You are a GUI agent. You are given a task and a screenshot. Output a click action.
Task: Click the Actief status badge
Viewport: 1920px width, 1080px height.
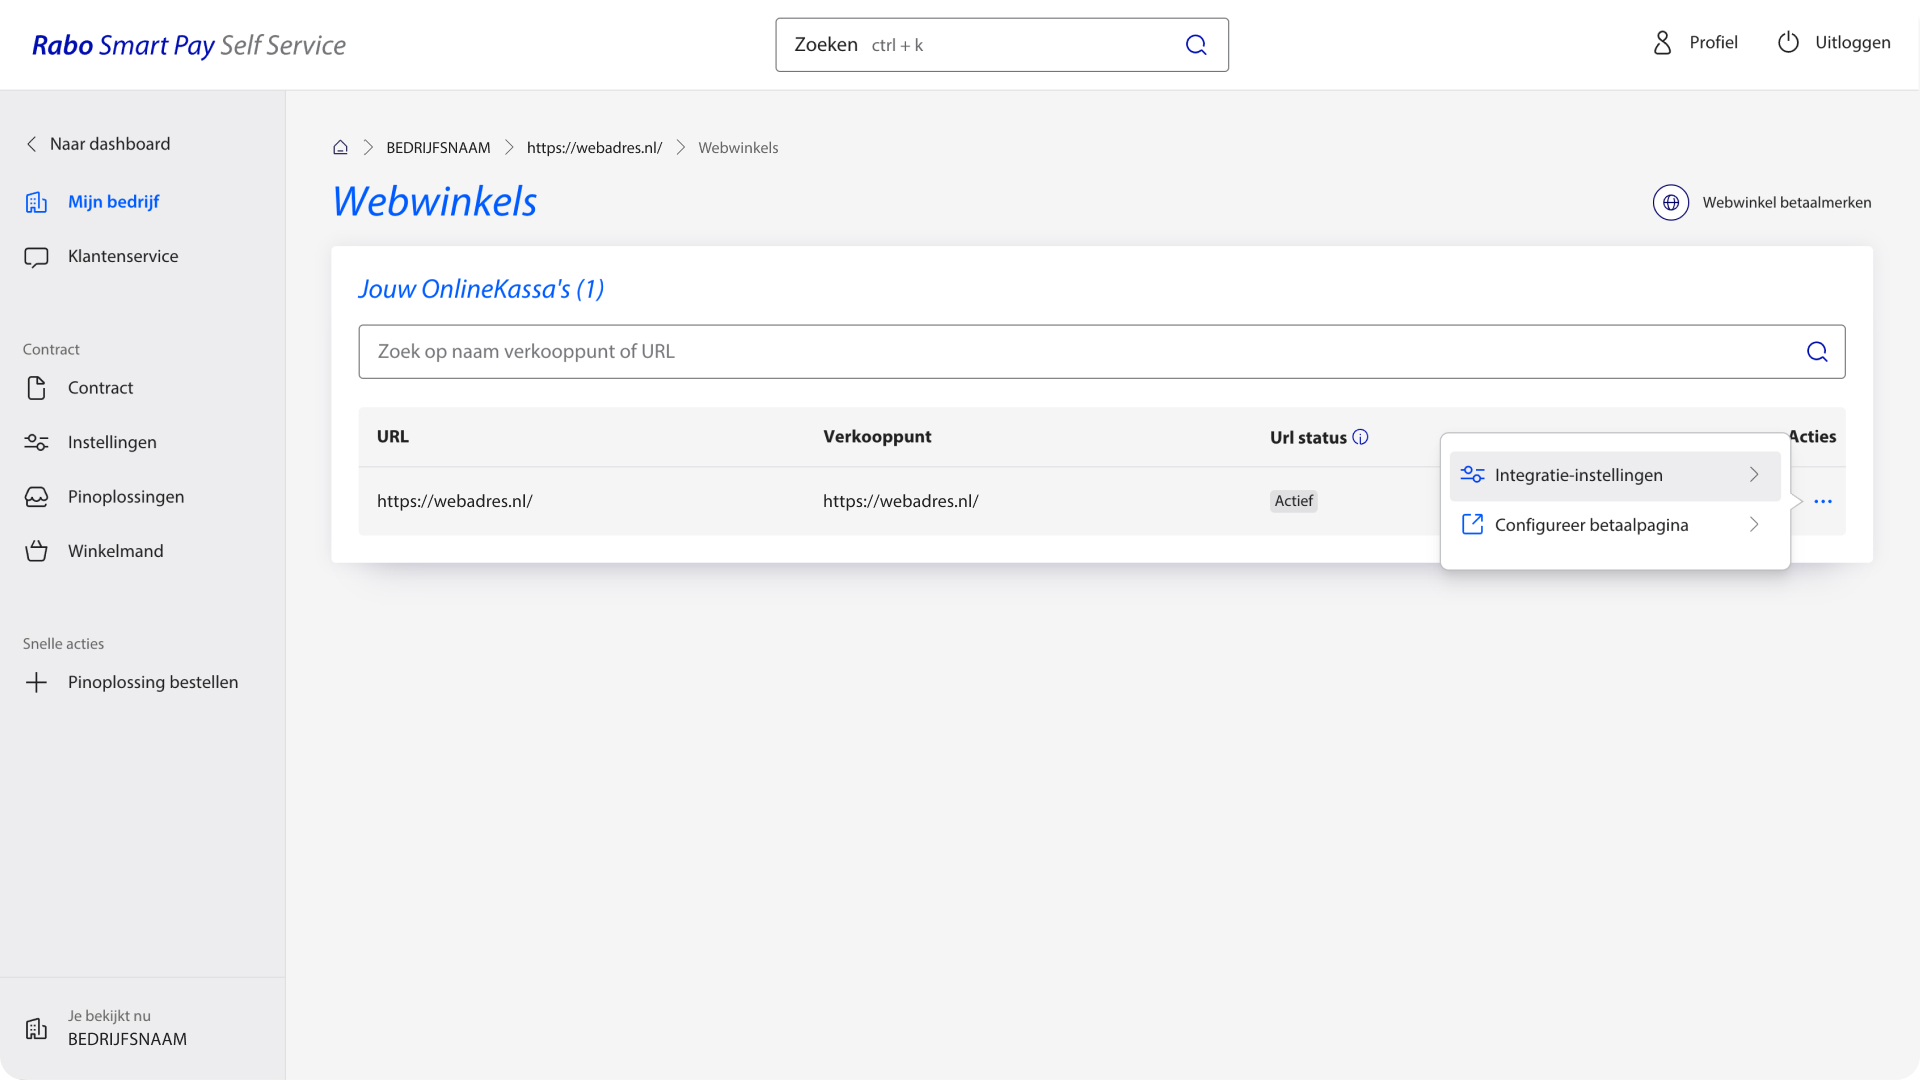pos(1293,501)
